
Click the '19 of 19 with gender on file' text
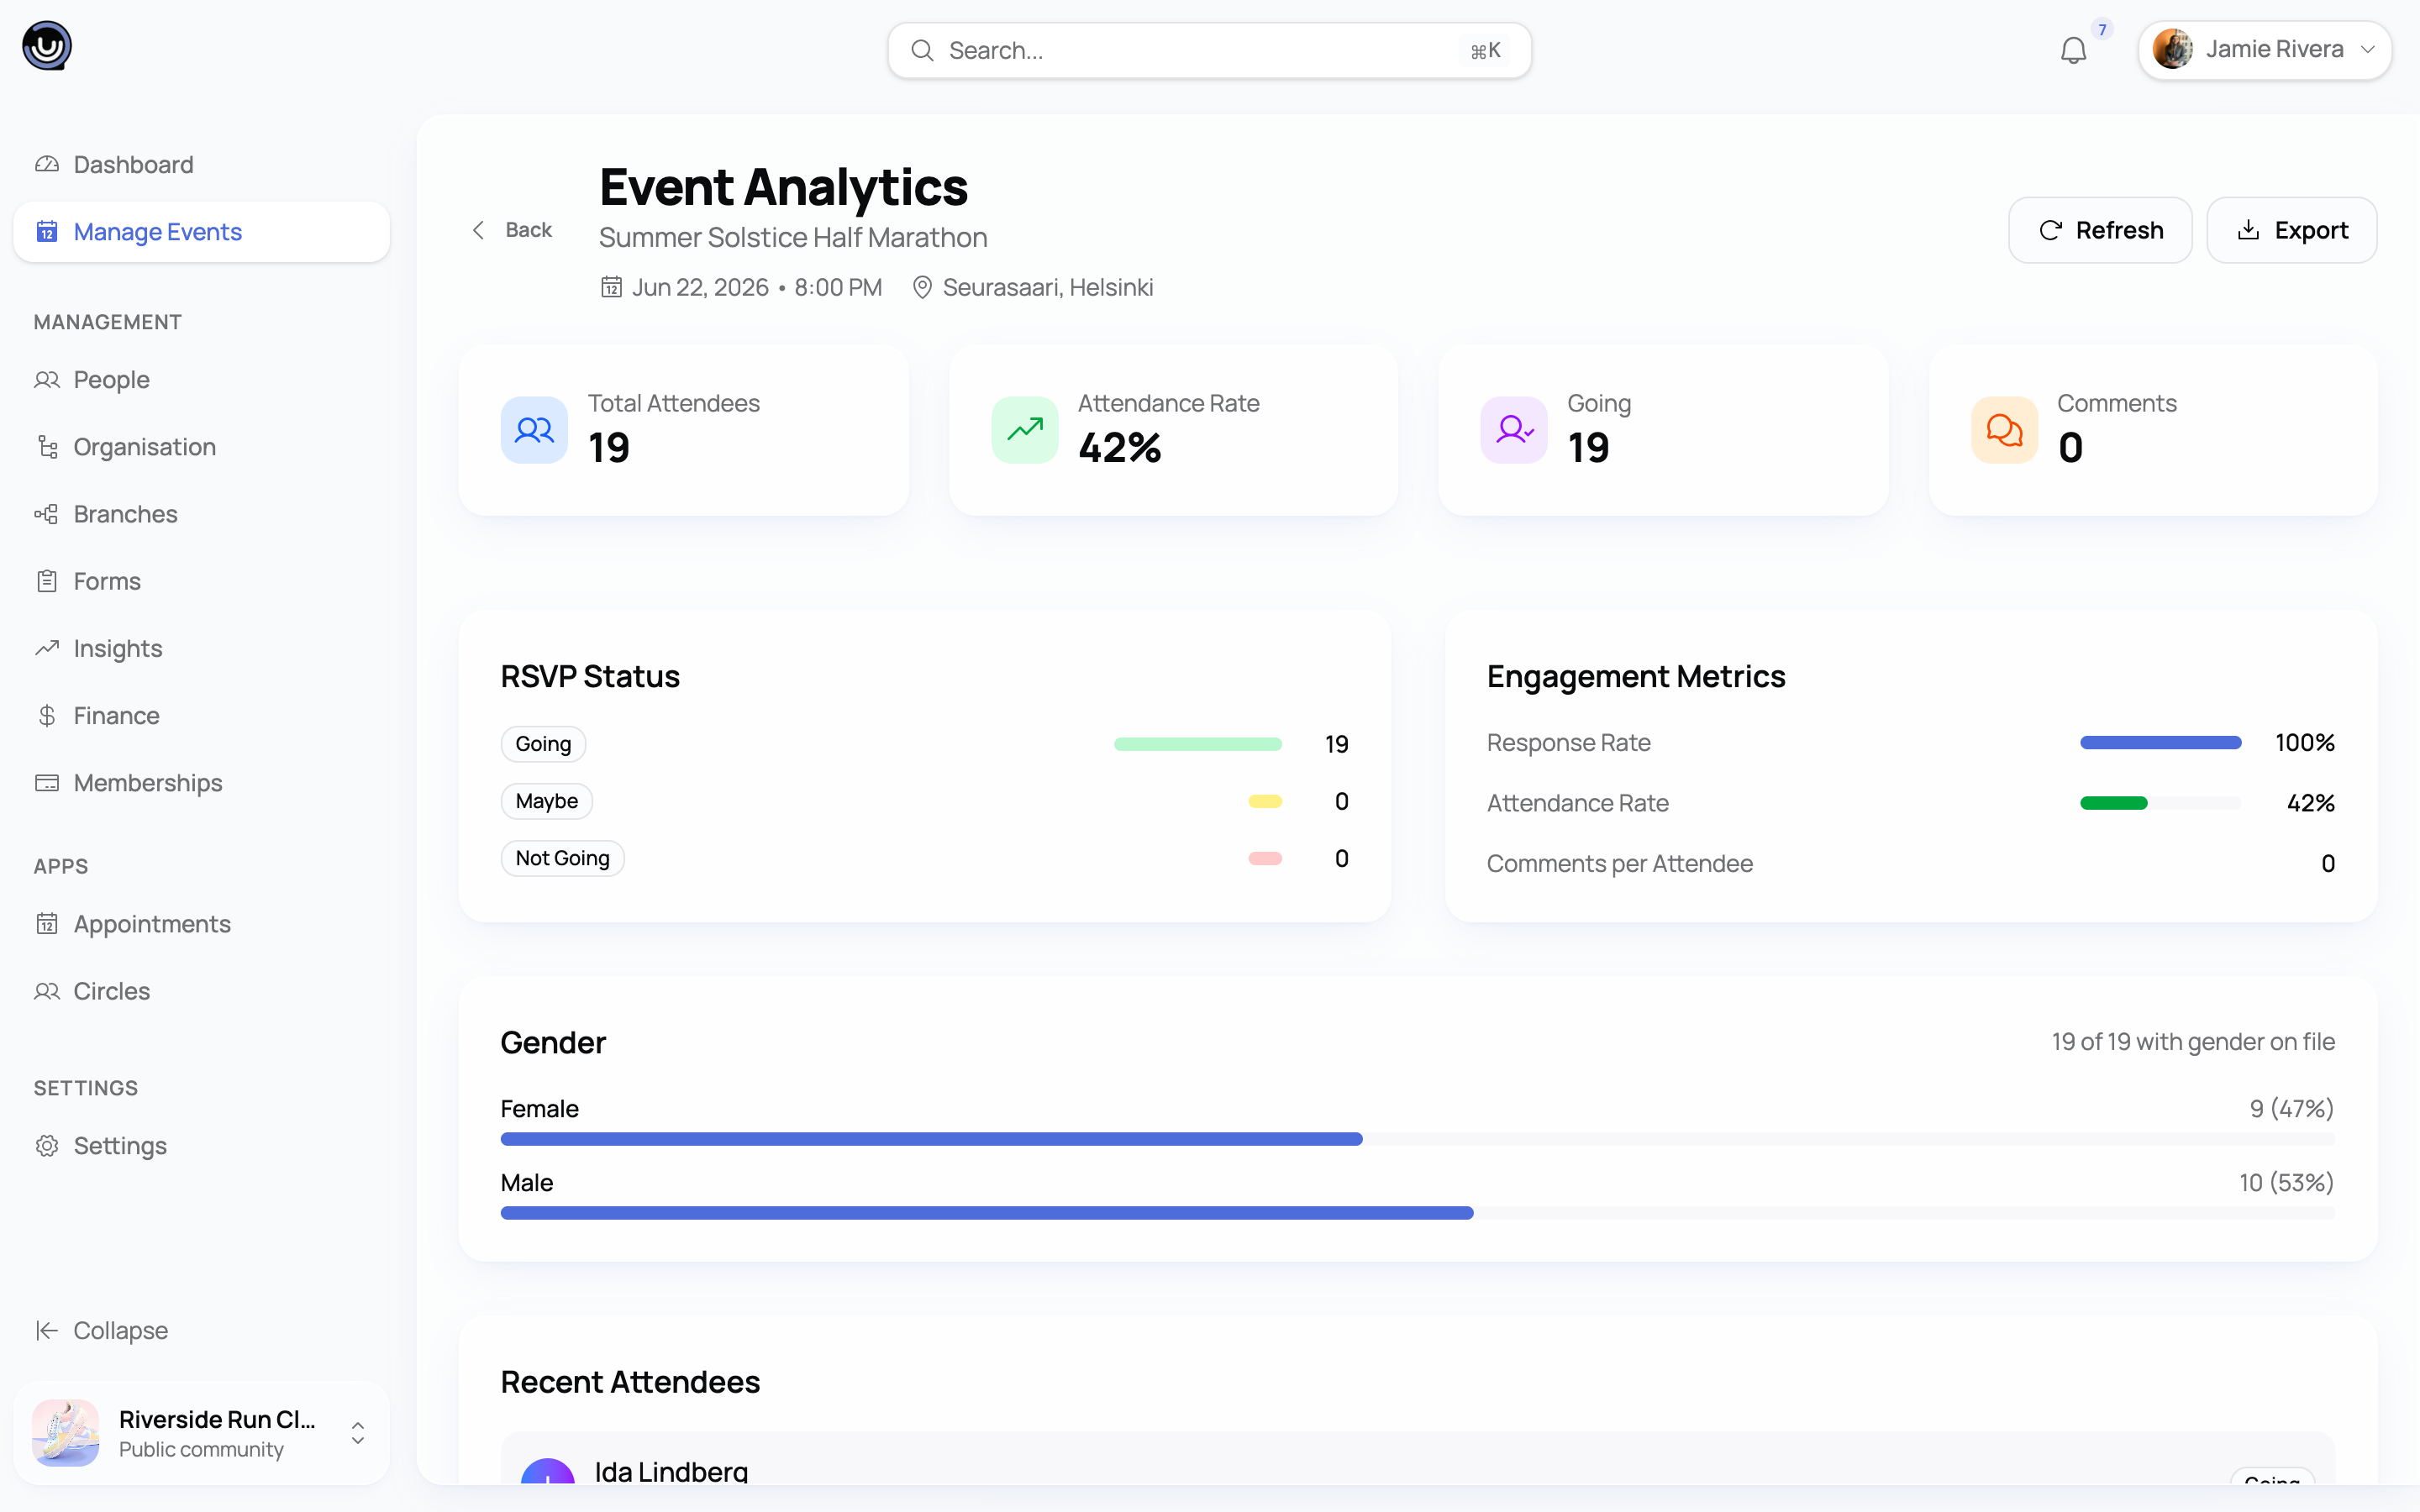tap(2193, 1042)
